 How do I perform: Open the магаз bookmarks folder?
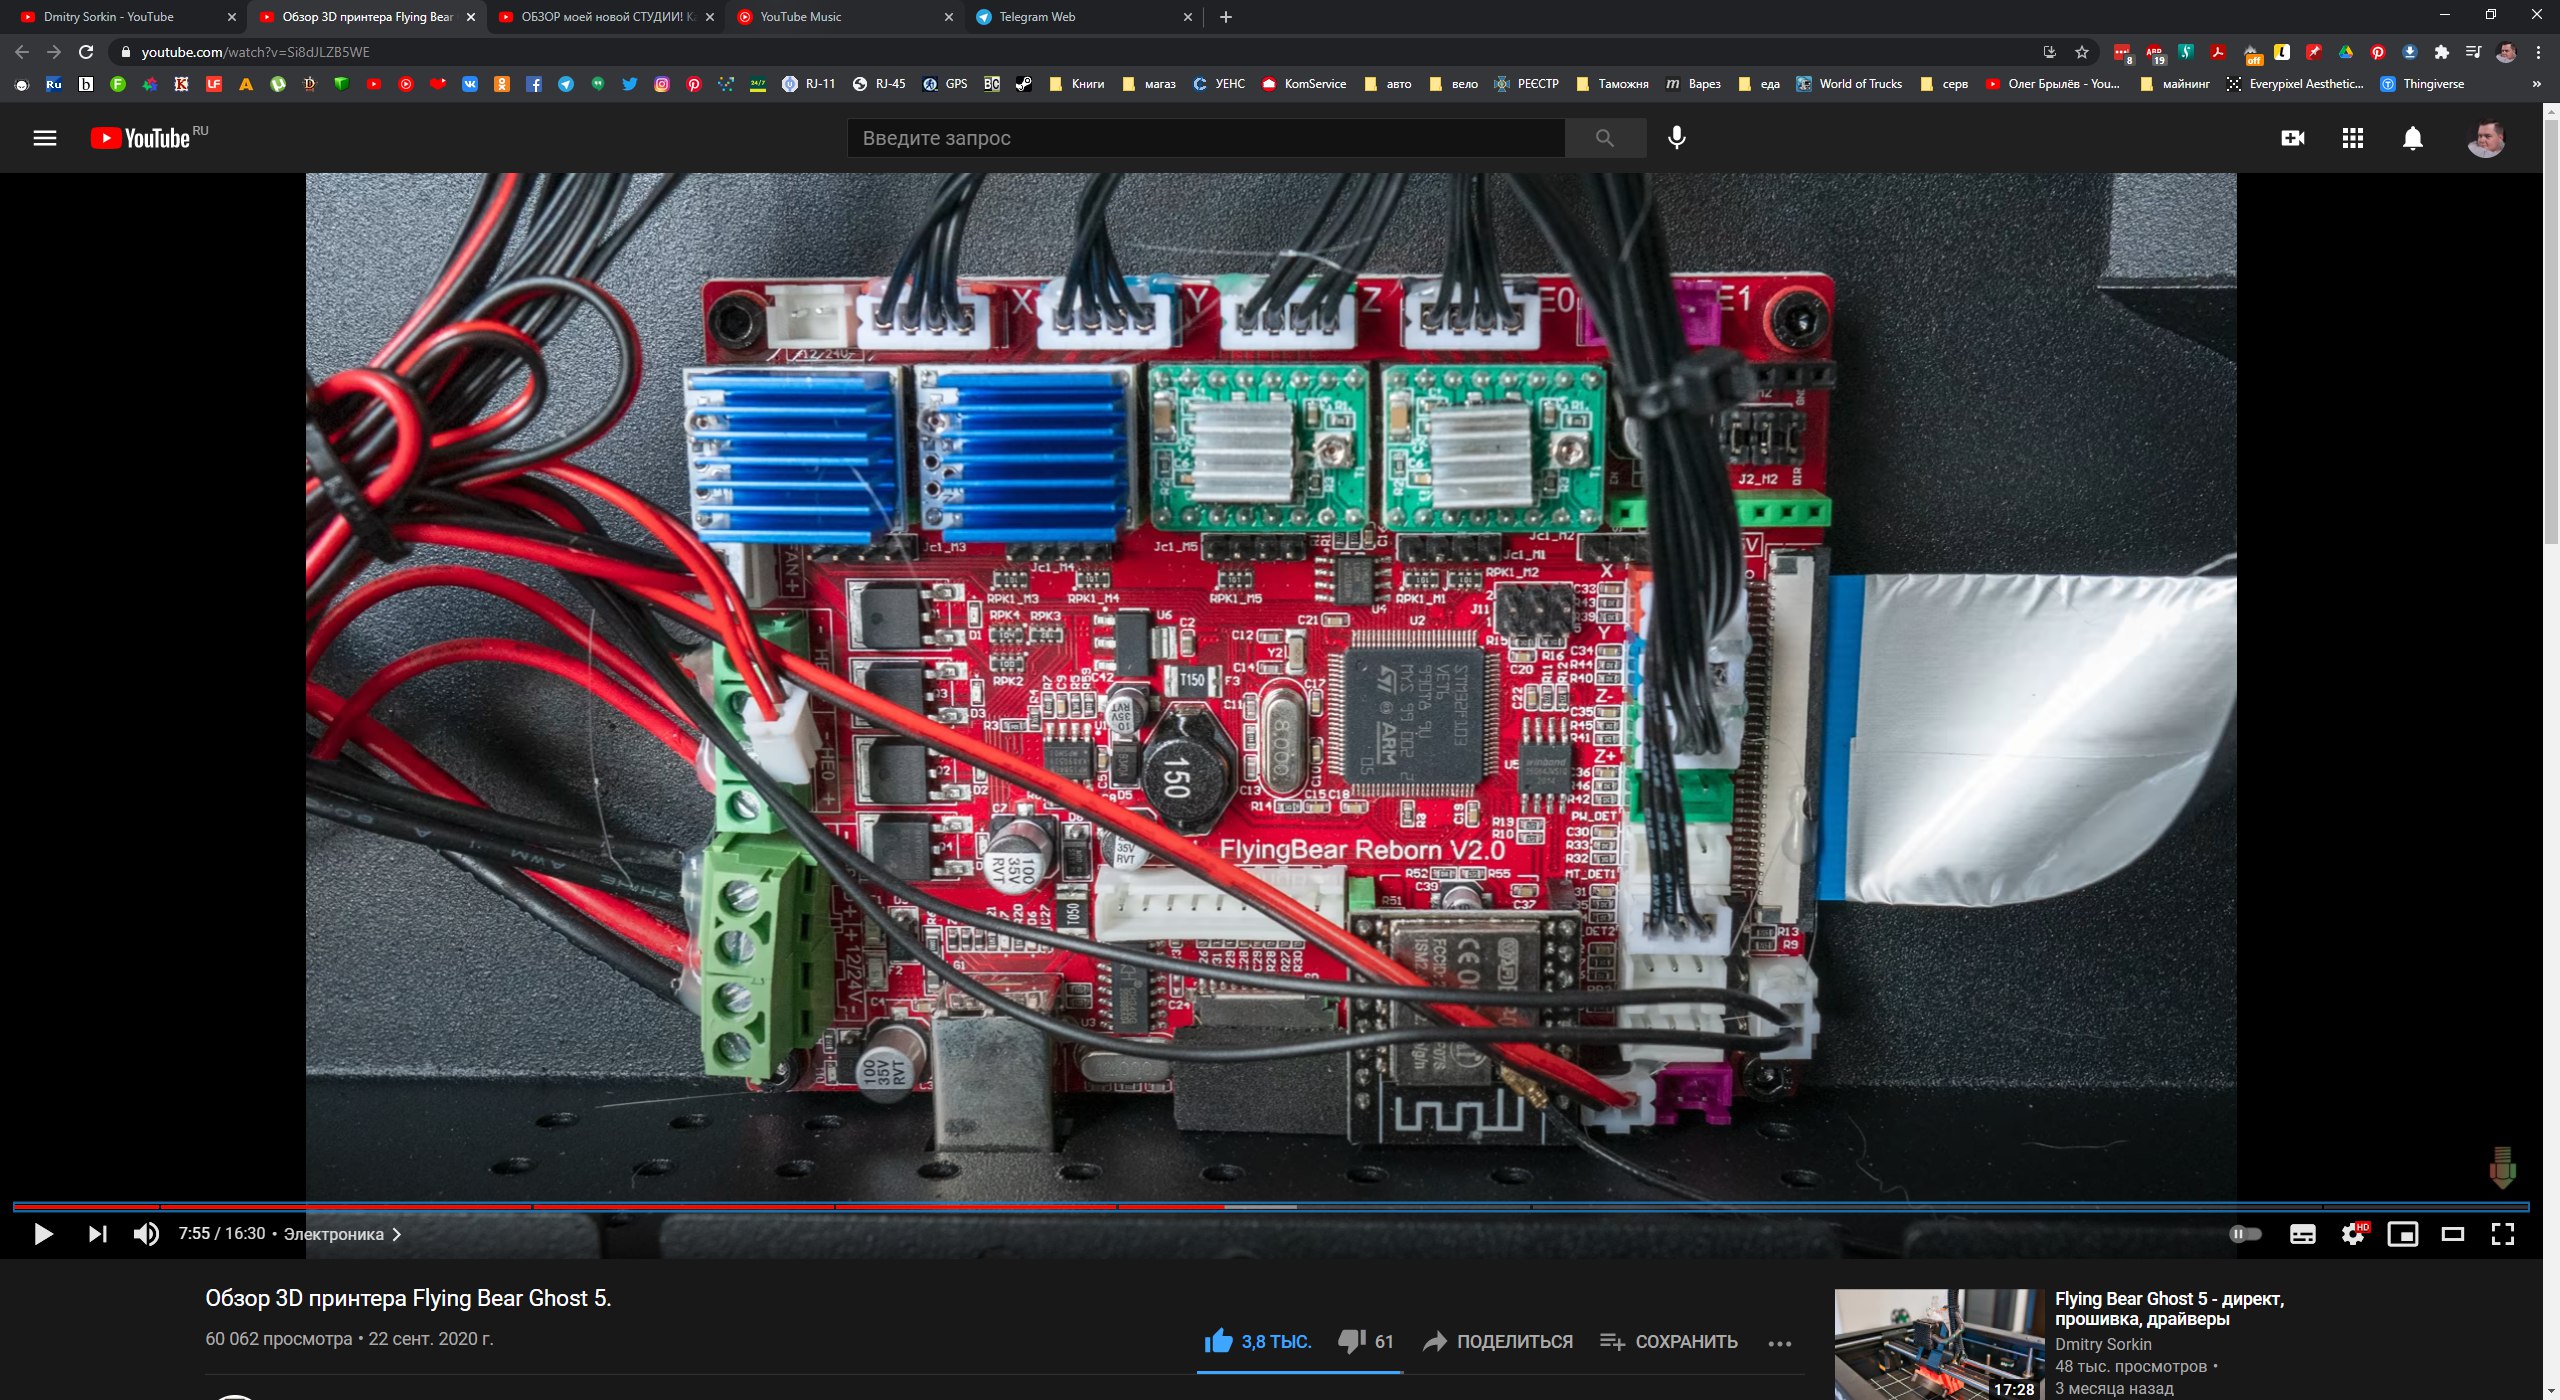pyautogui.click(x=1149, y=84)
